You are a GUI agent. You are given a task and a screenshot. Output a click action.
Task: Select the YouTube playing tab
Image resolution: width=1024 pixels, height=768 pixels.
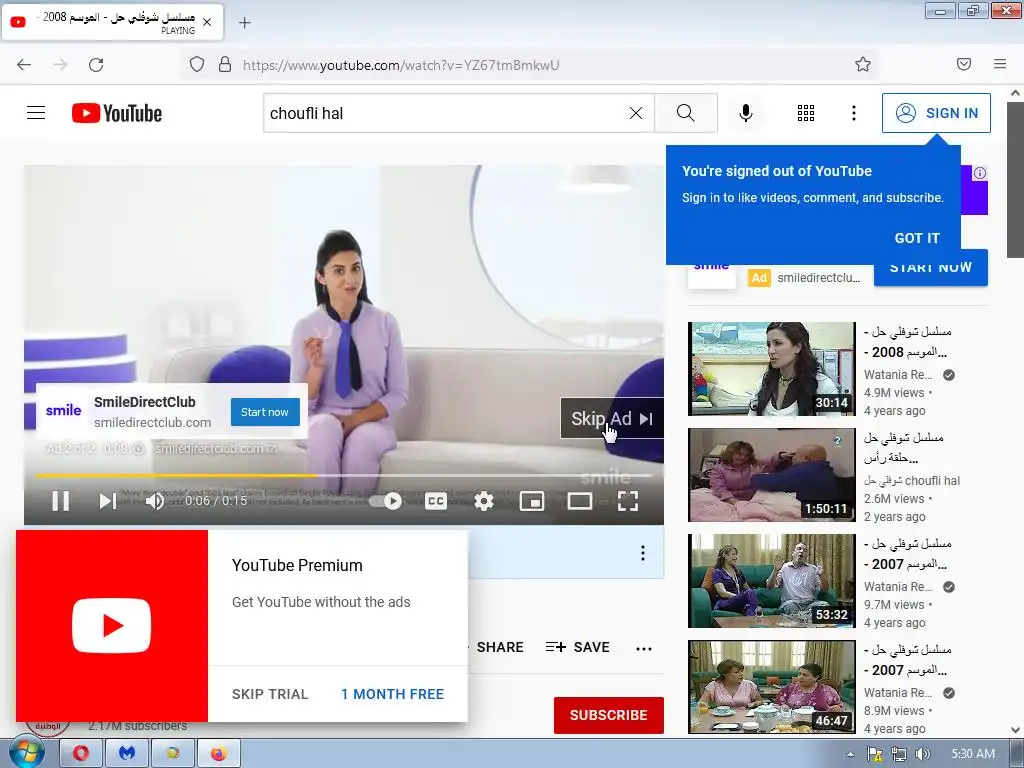tap(112, 22)
